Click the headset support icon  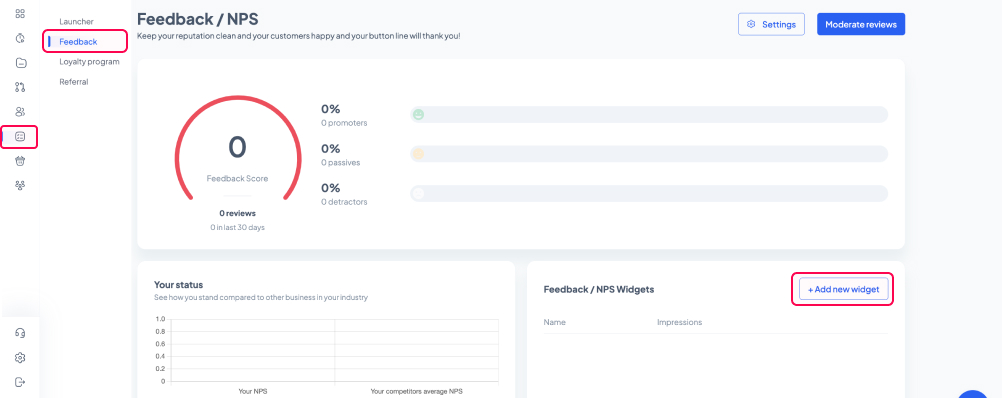[x=20, y=333]
